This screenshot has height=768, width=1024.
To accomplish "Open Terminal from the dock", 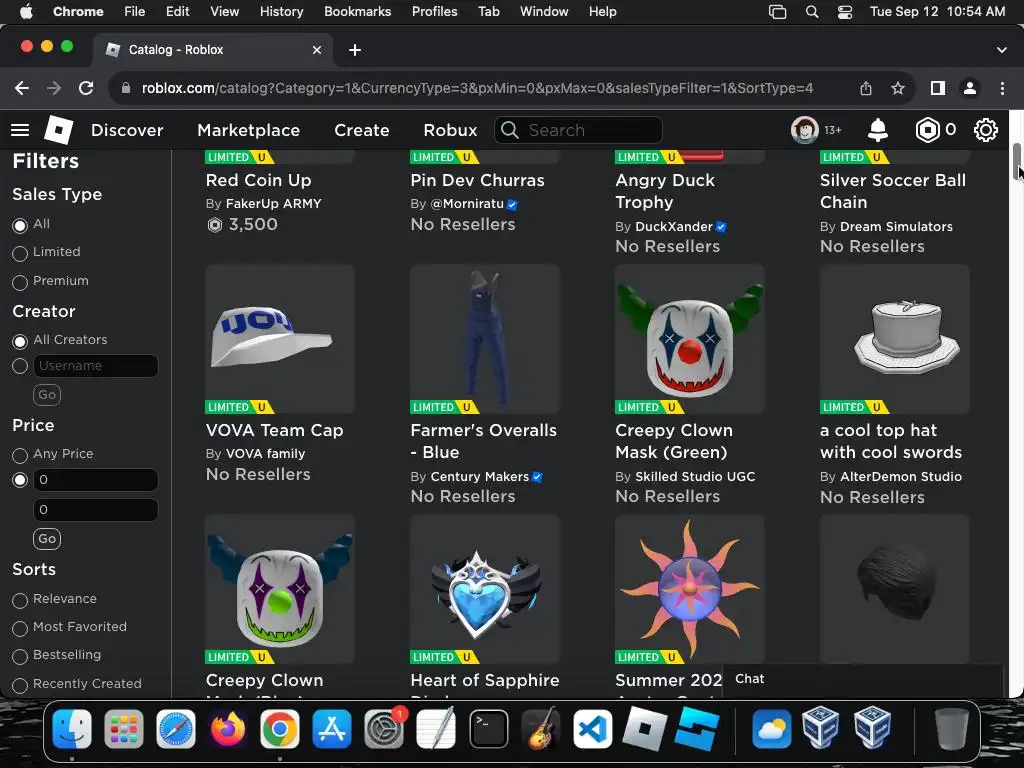I will (x=488, y=729).
